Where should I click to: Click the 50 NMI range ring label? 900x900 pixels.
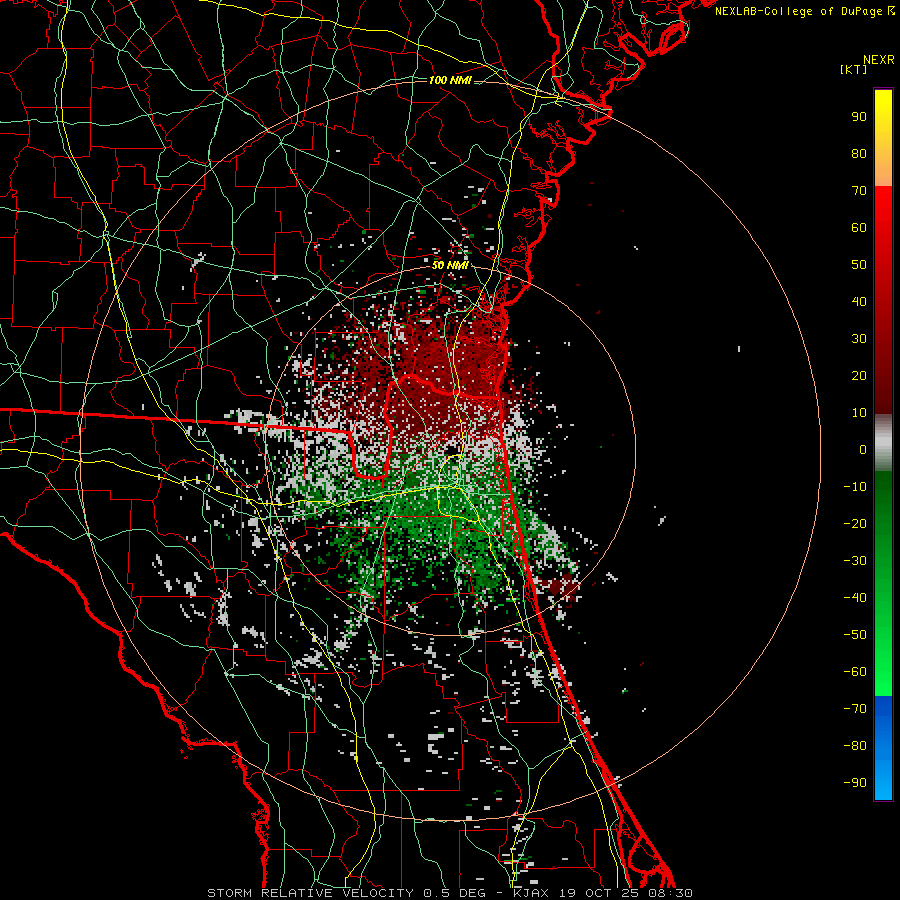pyautogui.click(x=450, y=265)
